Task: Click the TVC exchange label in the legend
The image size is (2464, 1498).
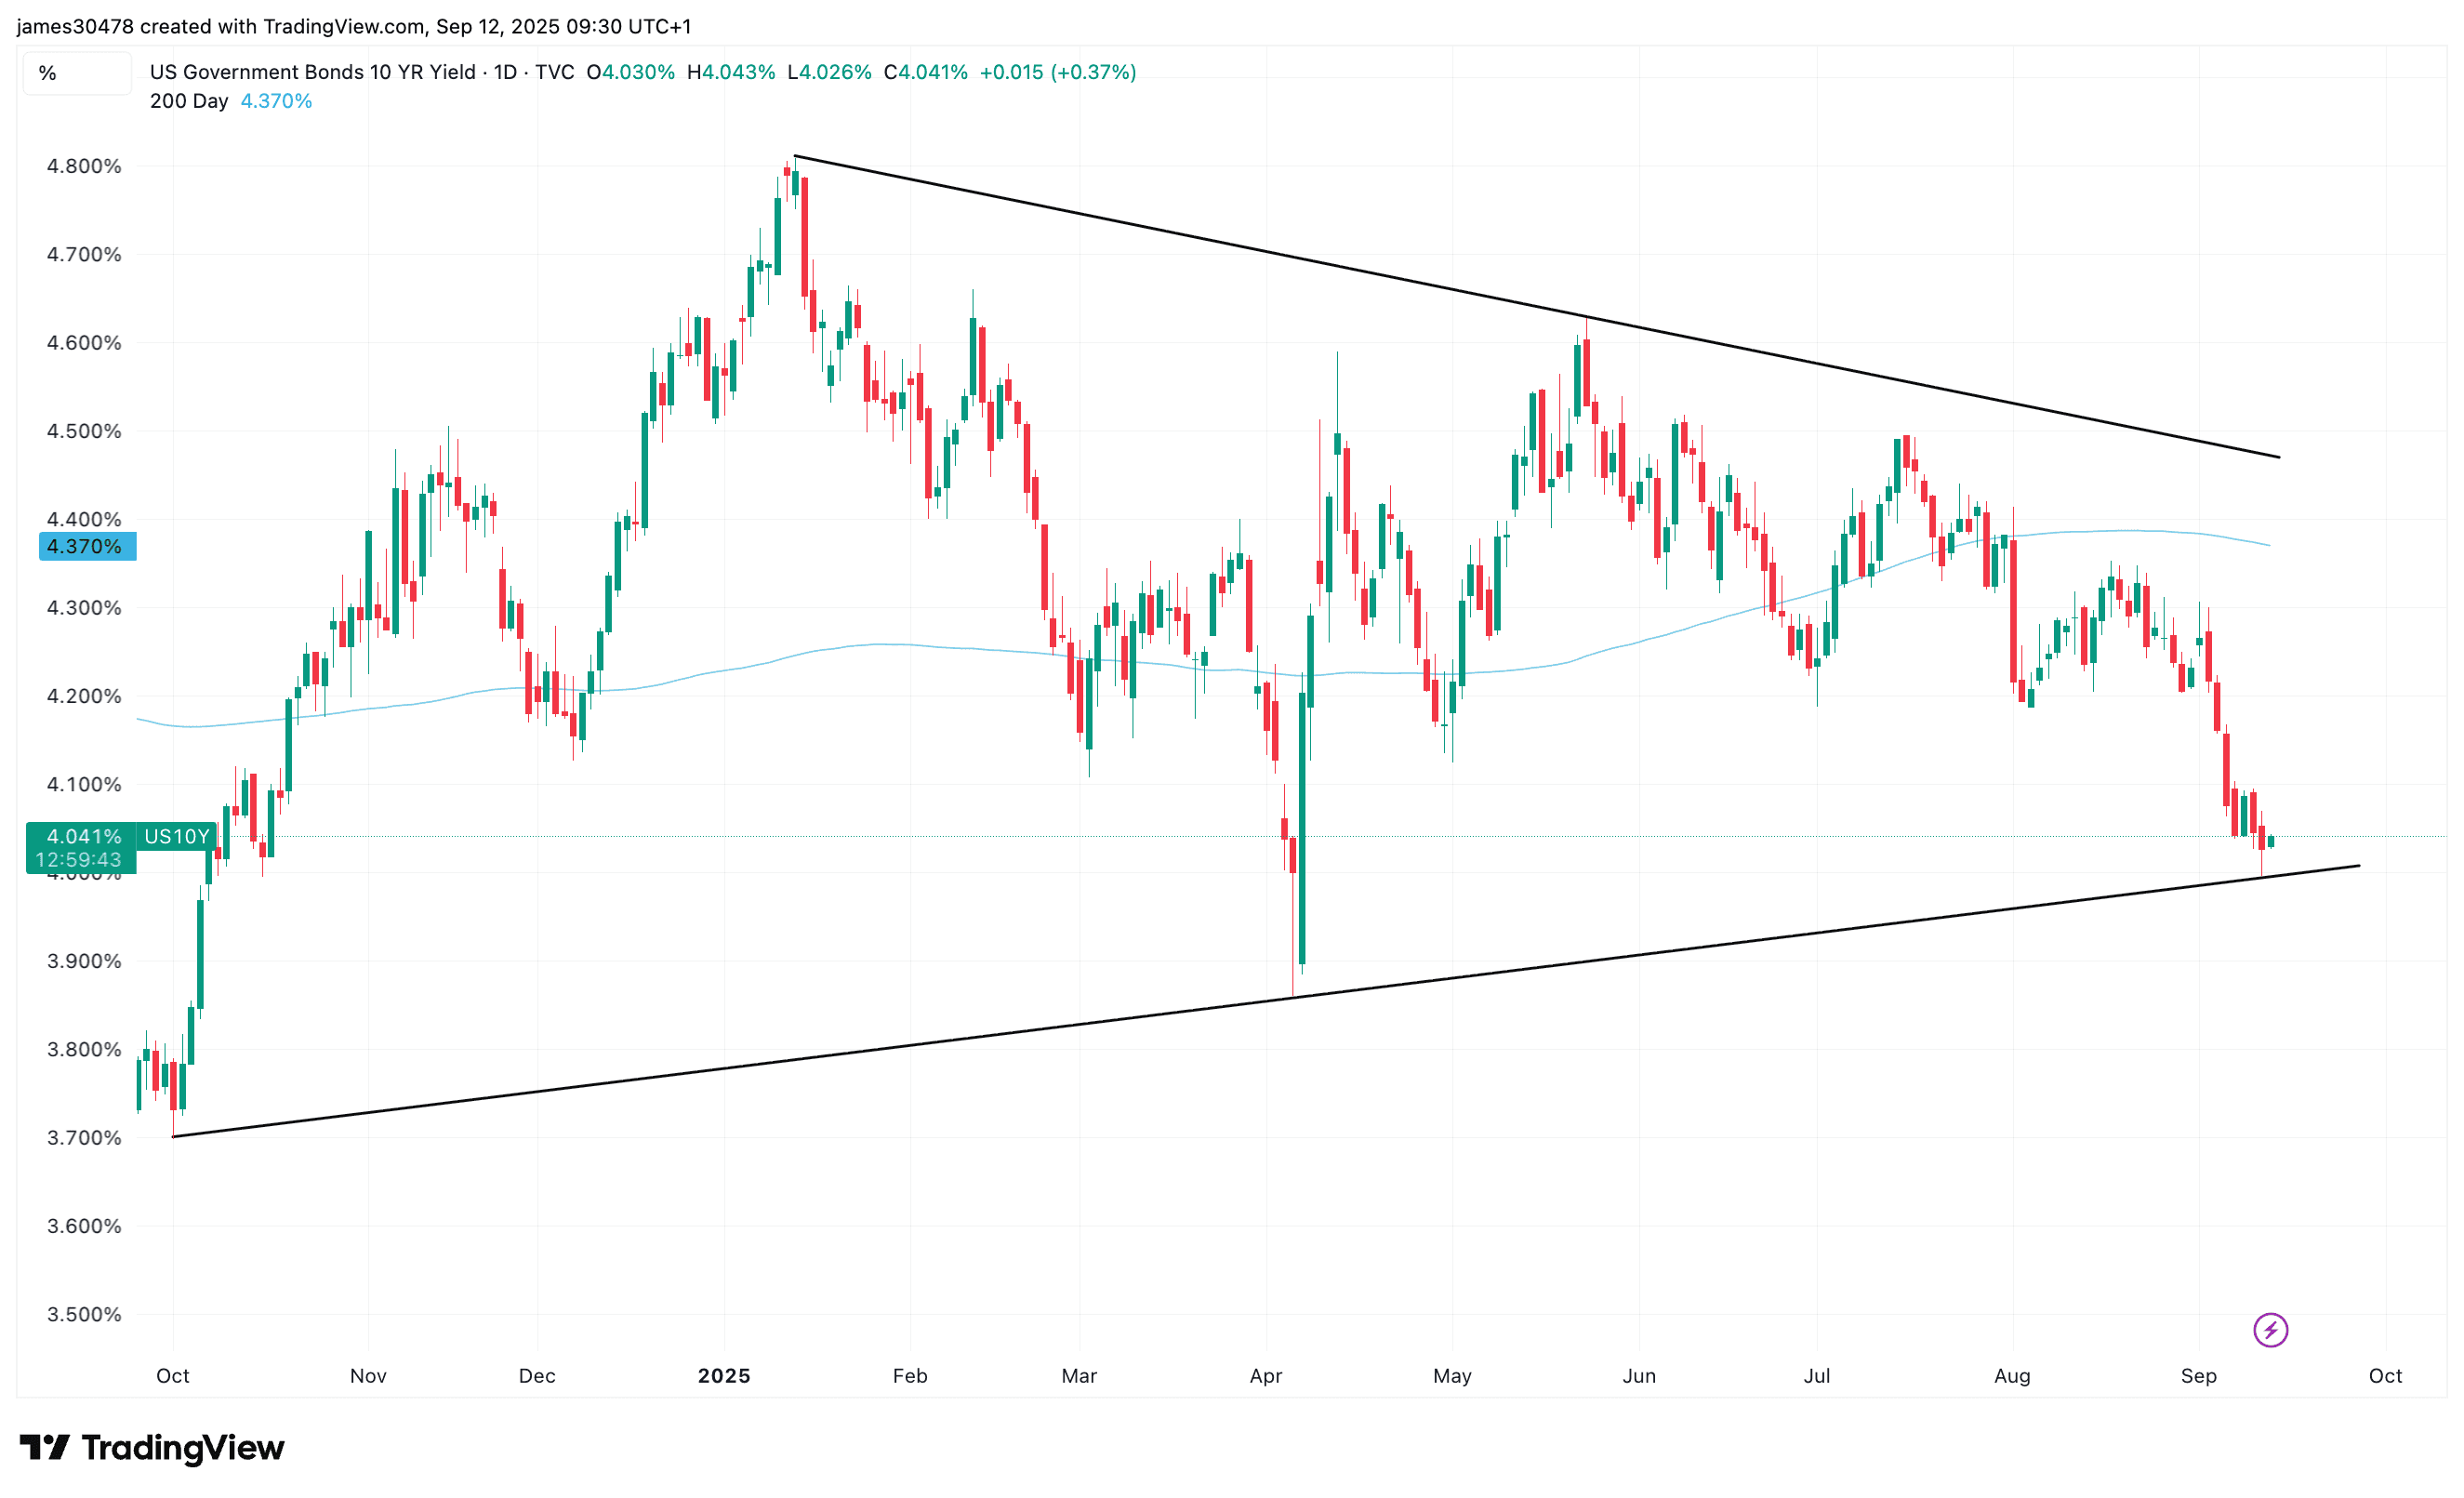Action: pyautogui.click(x=556, y=72)
